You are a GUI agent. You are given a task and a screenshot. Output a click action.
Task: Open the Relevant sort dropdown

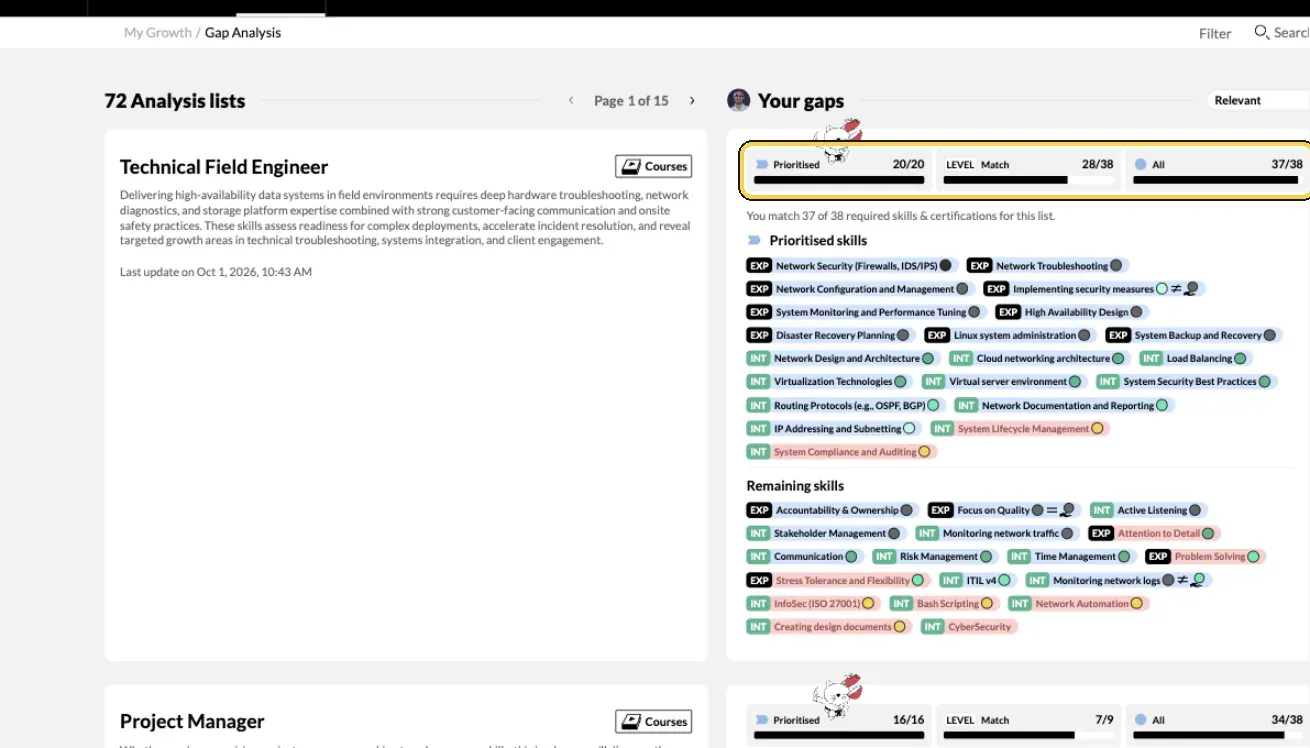(x=1258, y=100)
